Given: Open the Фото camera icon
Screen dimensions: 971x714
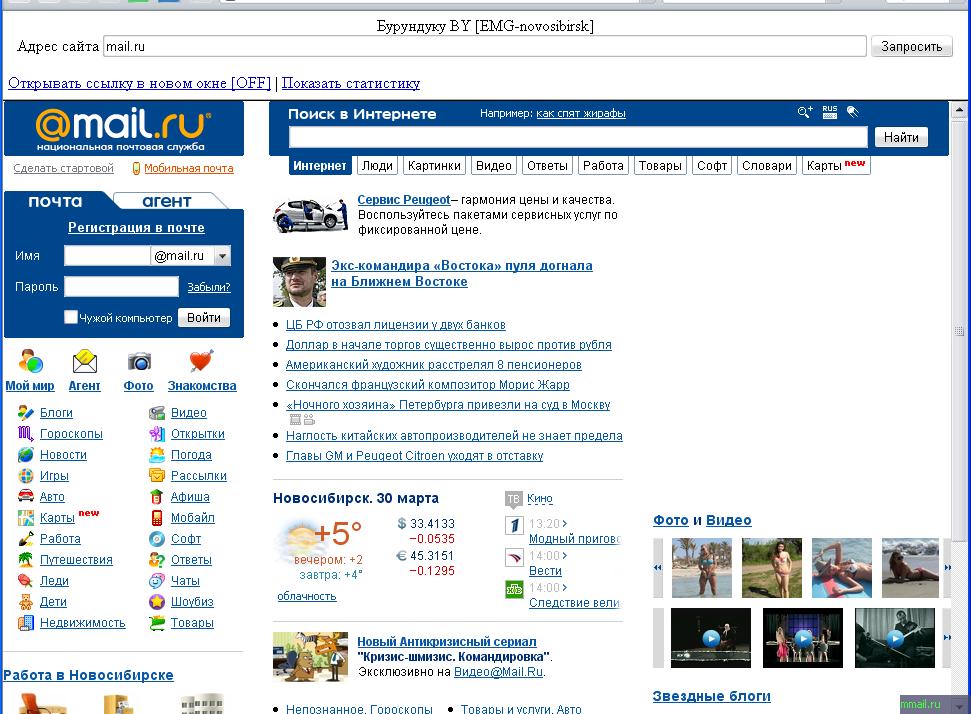Looking at the screenshot, I should (x=139, y=361).
